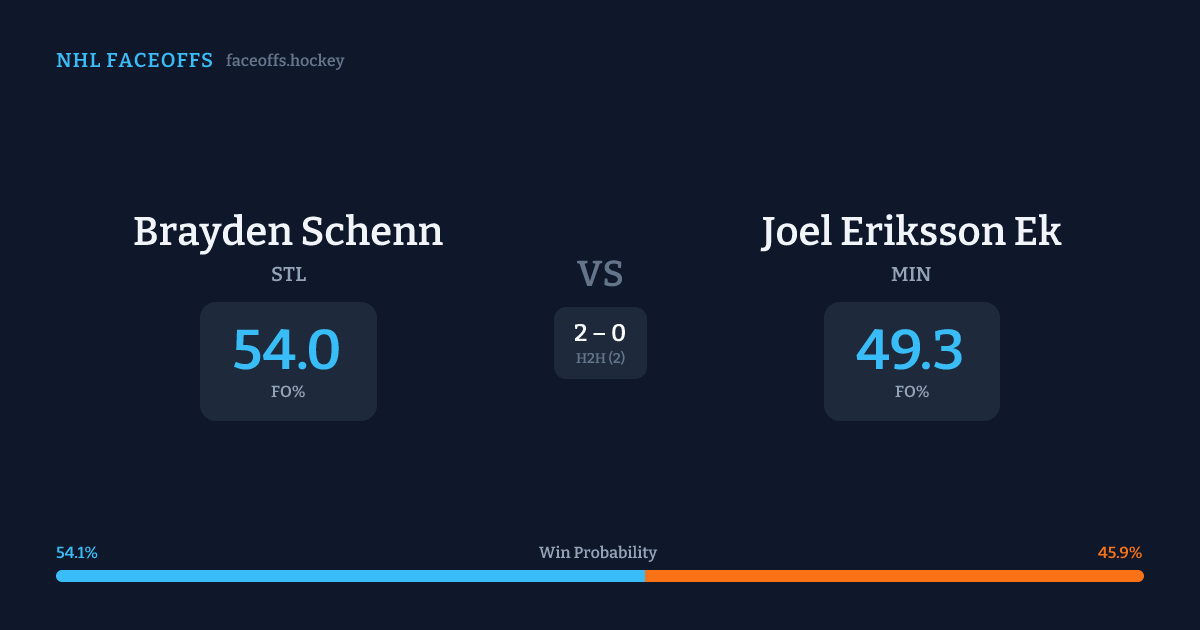
Task: Select the Brayden Schenn player name
Action: [x=288, y=232]
